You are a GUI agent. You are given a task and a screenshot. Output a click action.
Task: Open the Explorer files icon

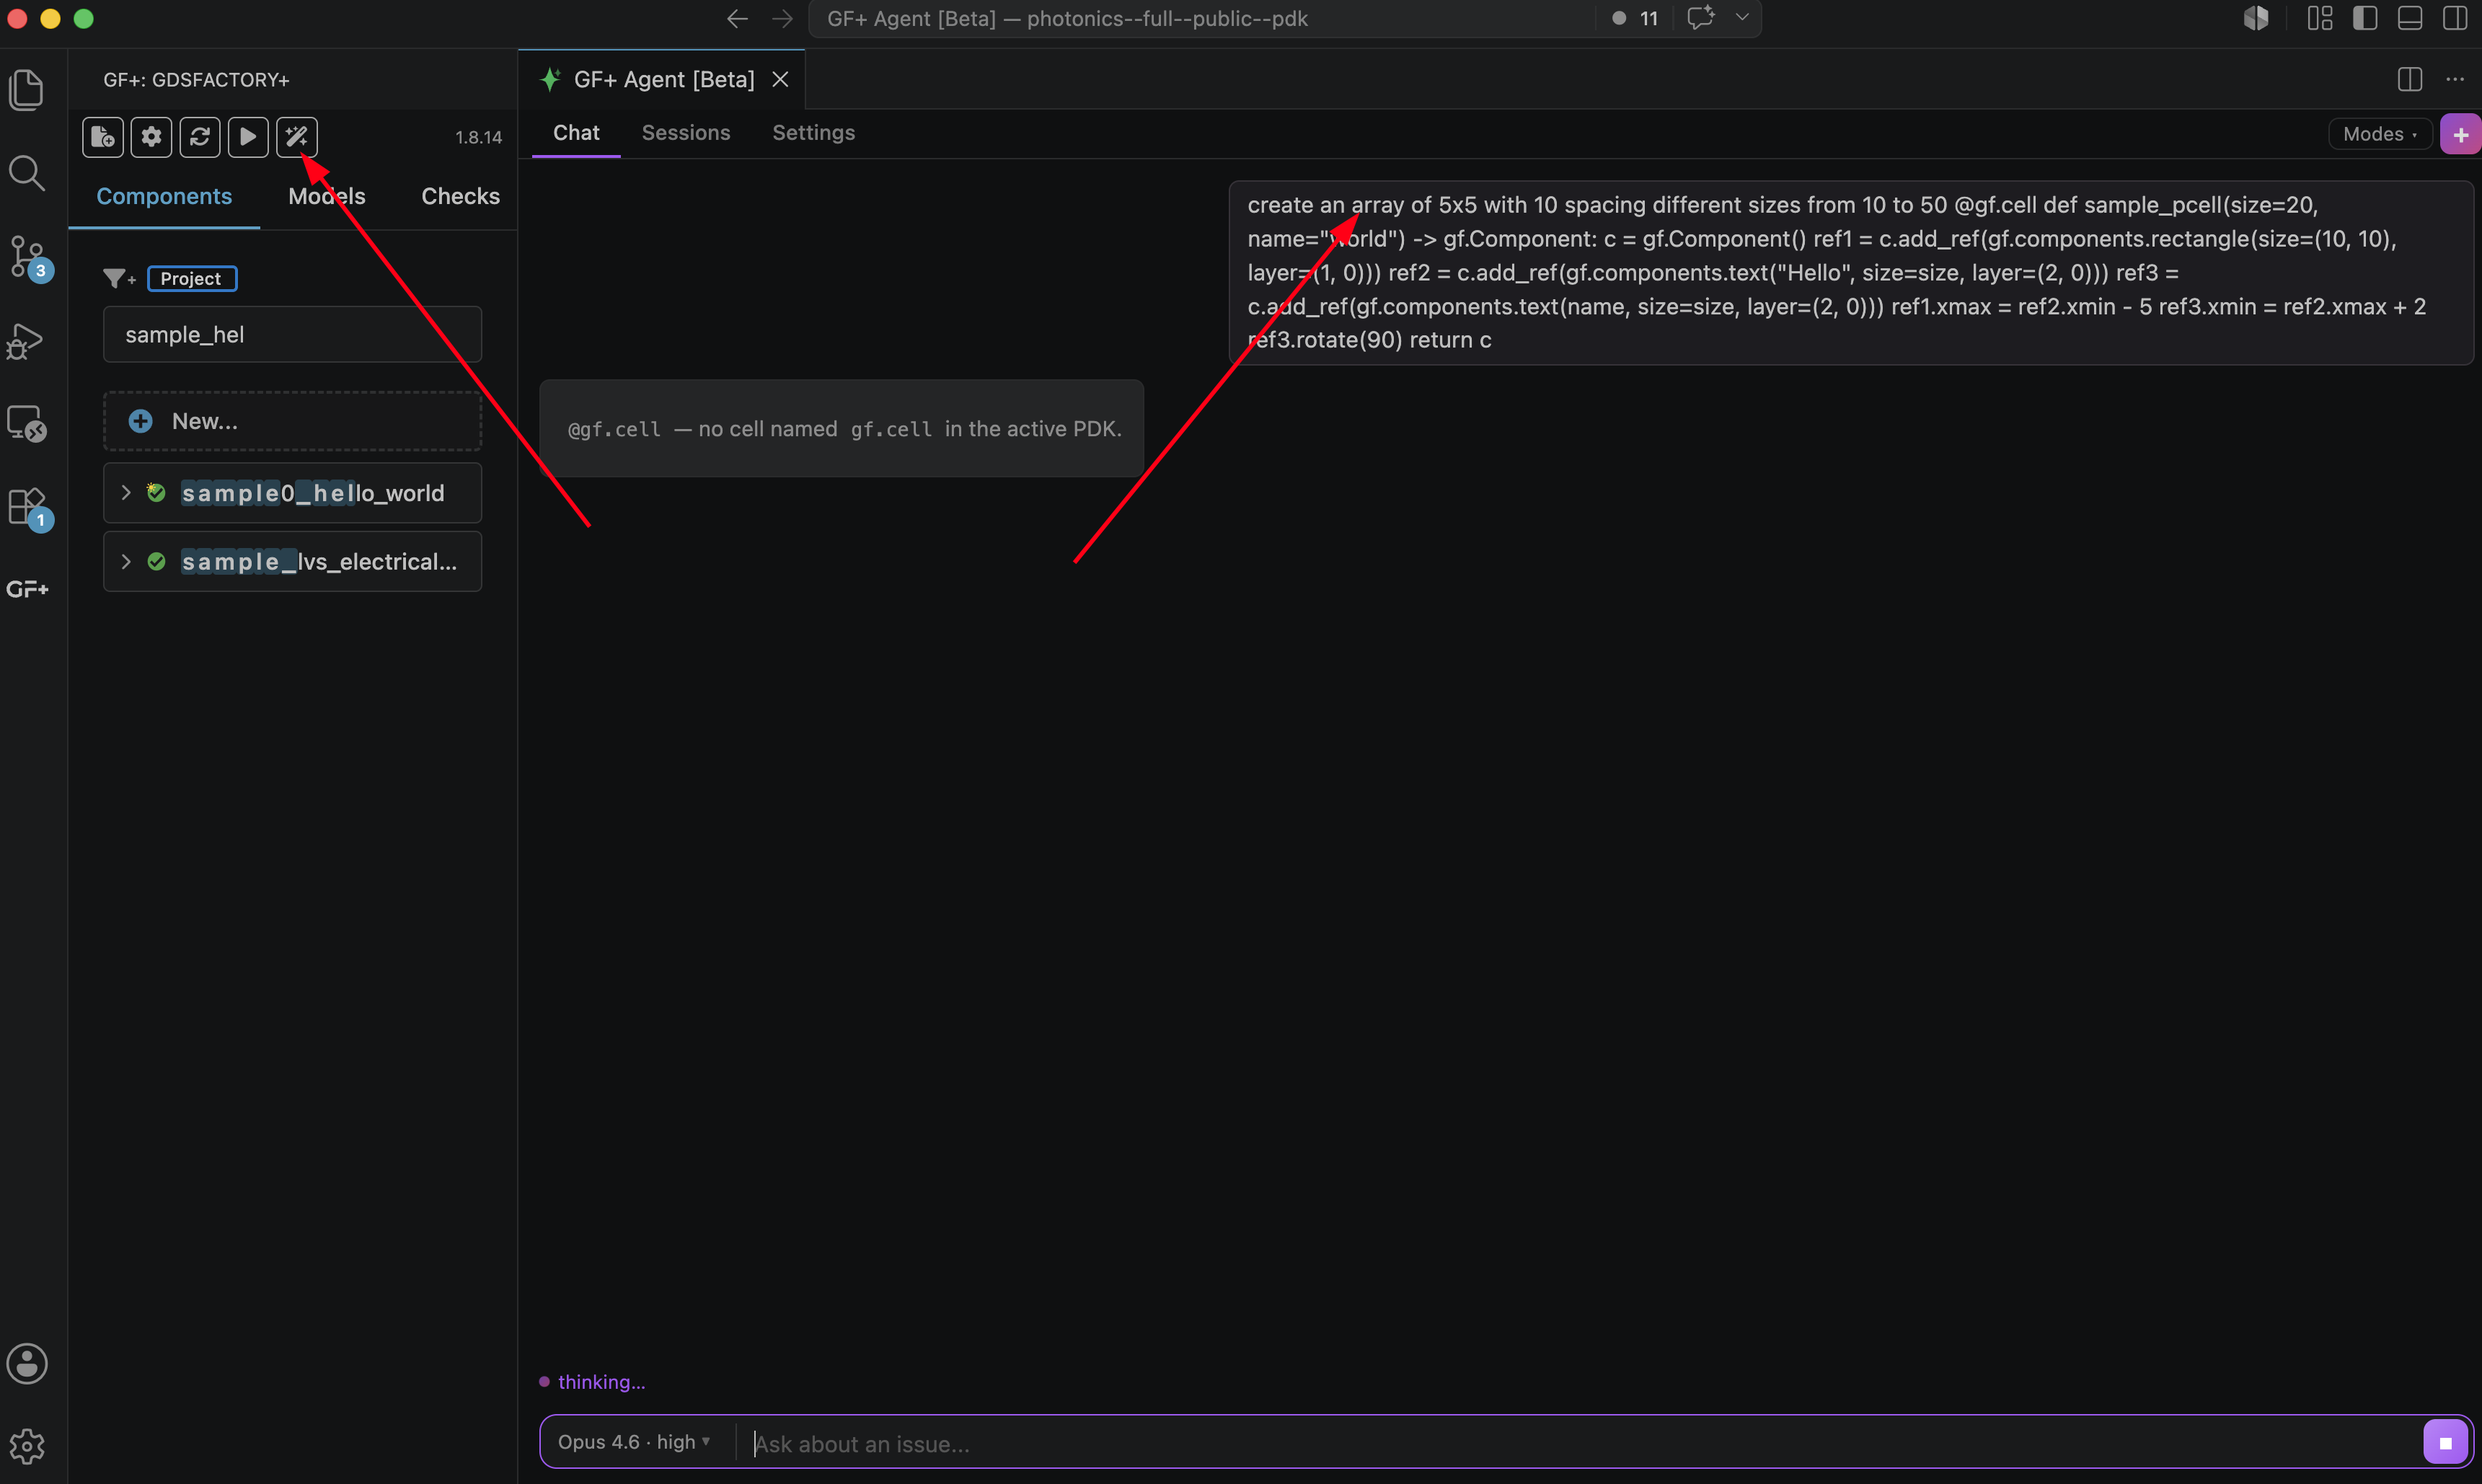point(27,90)
